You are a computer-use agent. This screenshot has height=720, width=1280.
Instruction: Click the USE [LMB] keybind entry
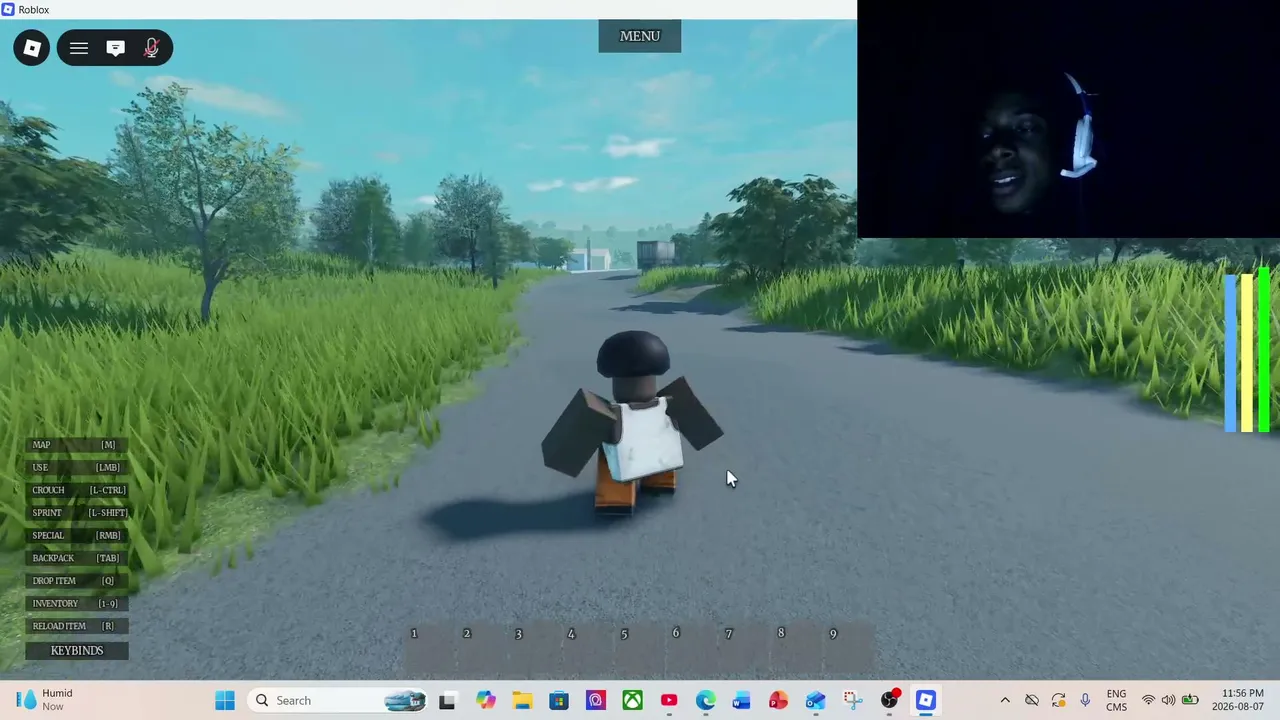tap(77, 467)
